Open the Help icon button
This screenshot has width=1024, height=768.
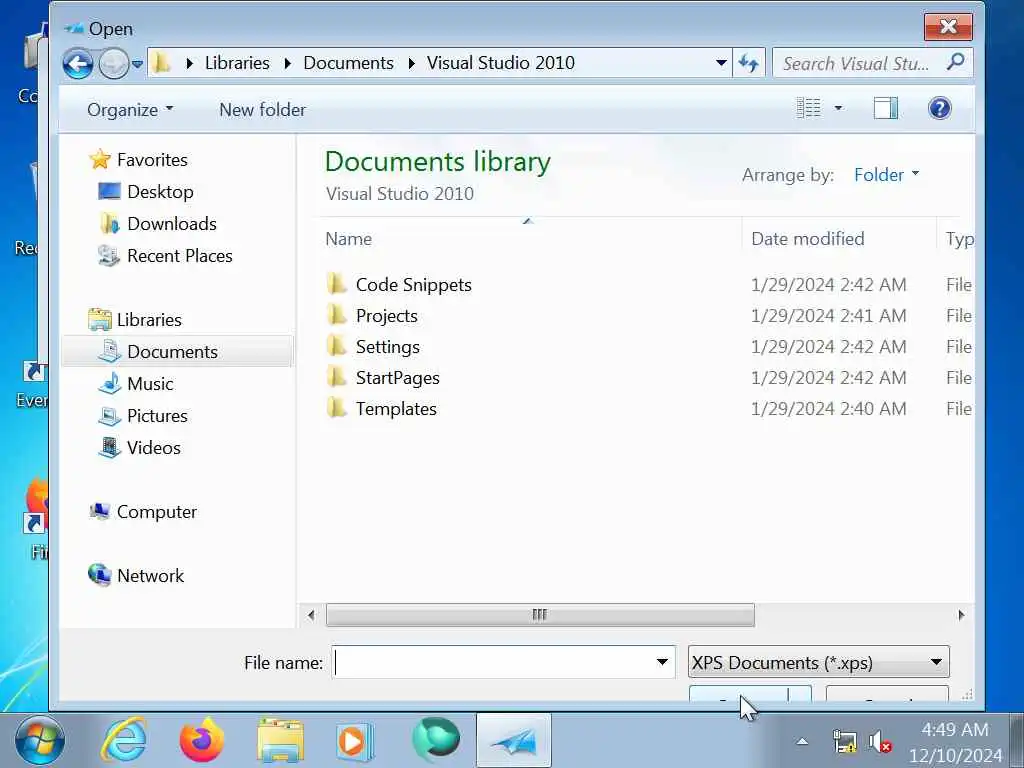[939, 108]
